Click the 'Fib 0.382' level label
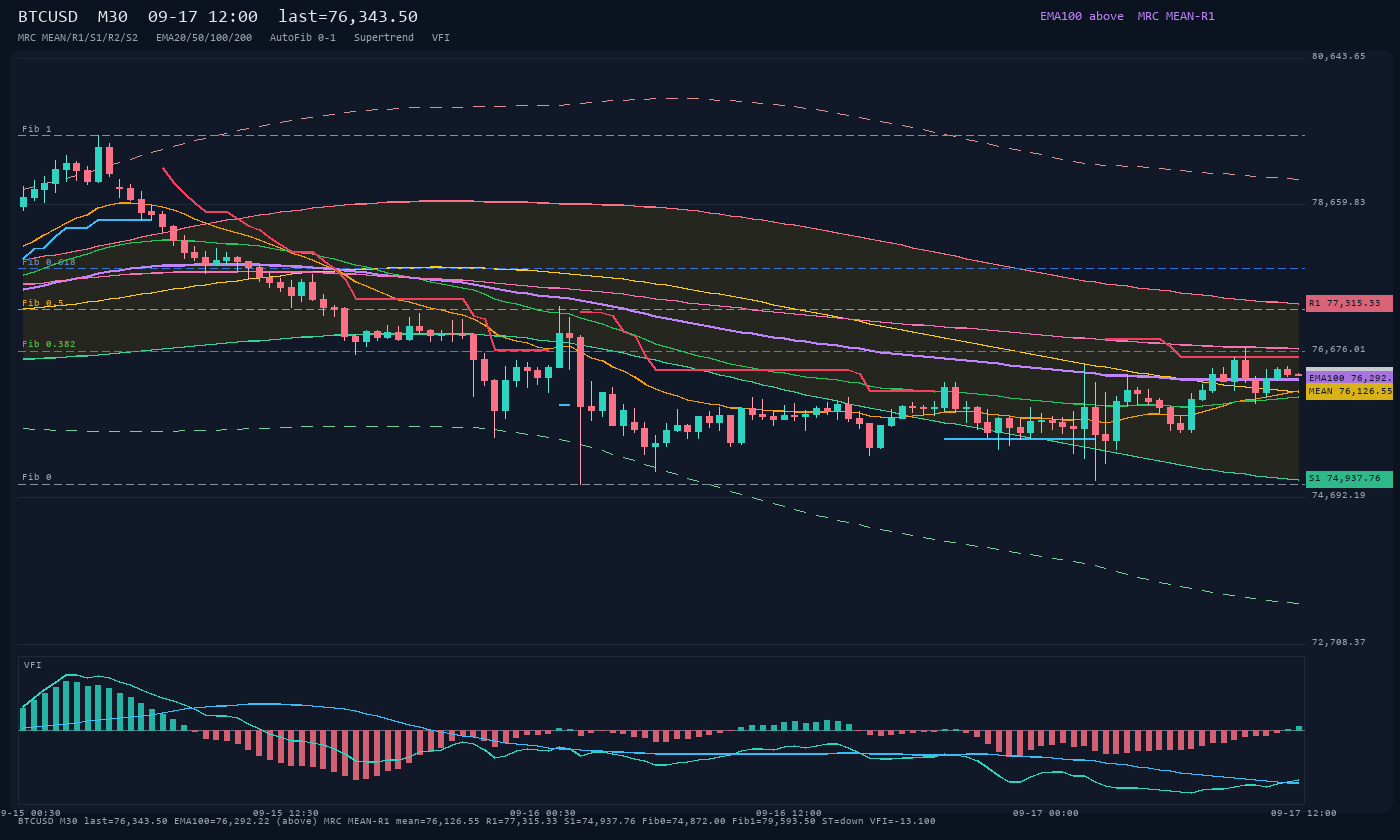The image size is (1400, 840). (49, 344)
